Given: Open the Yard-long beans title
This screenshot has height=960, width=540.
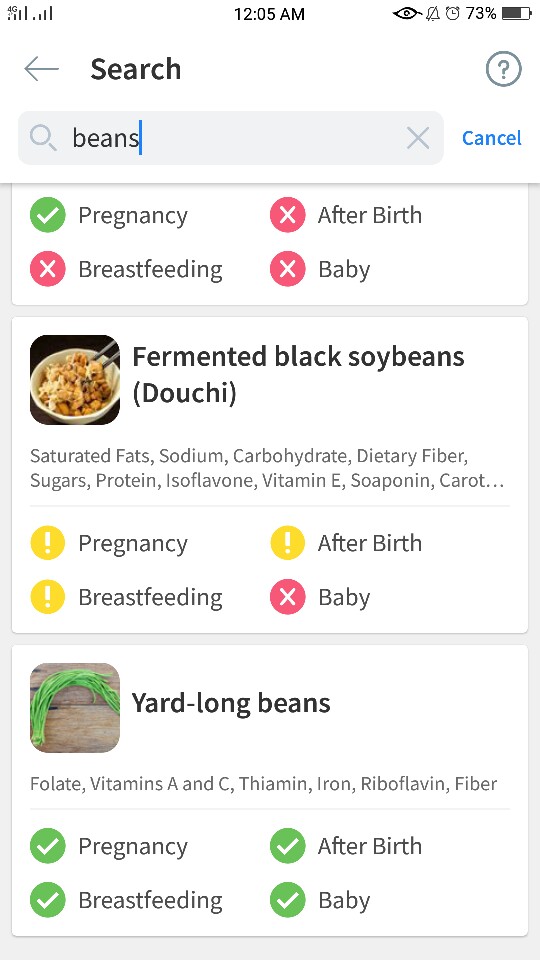Looking at the screenshot, I should [231, 703].
